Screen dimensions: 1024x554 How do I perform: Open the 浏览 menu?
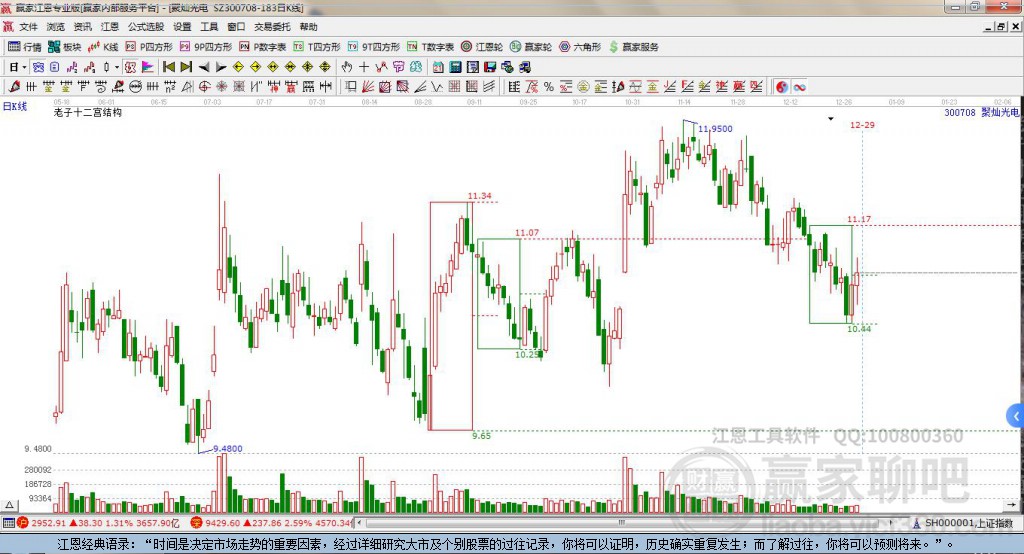point(56,27)
